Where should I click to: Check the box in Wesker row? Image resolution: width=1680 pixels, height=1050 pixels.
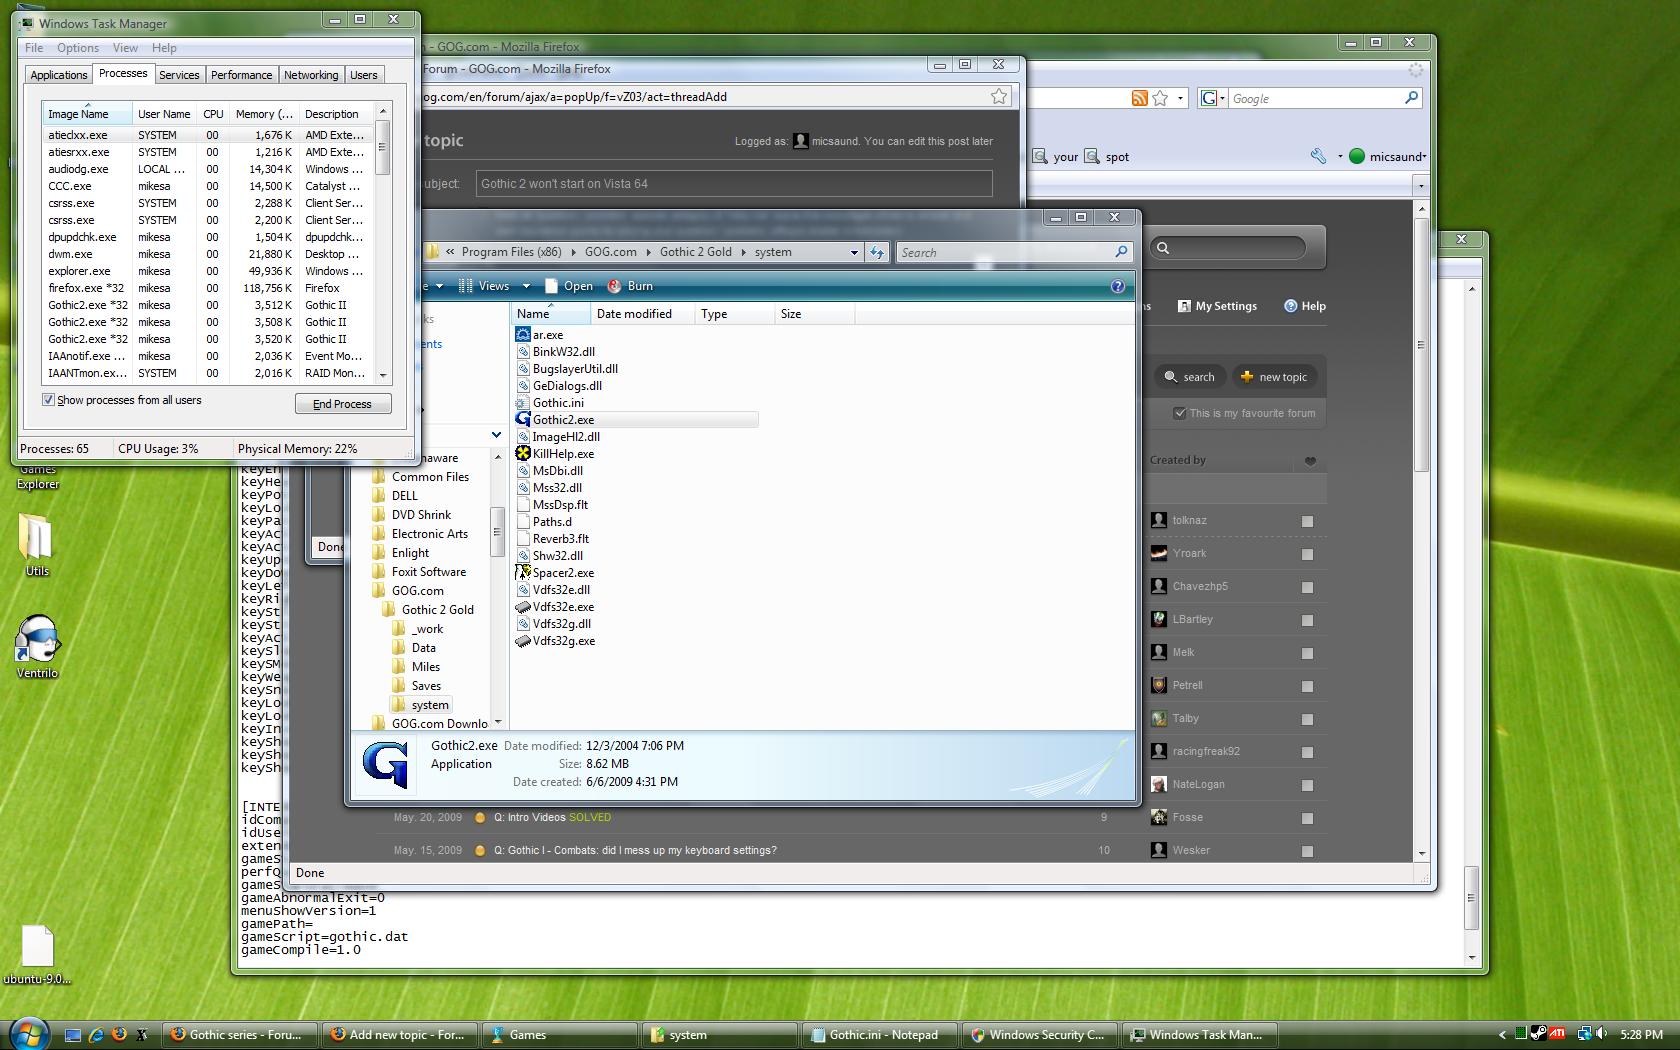1307,851
